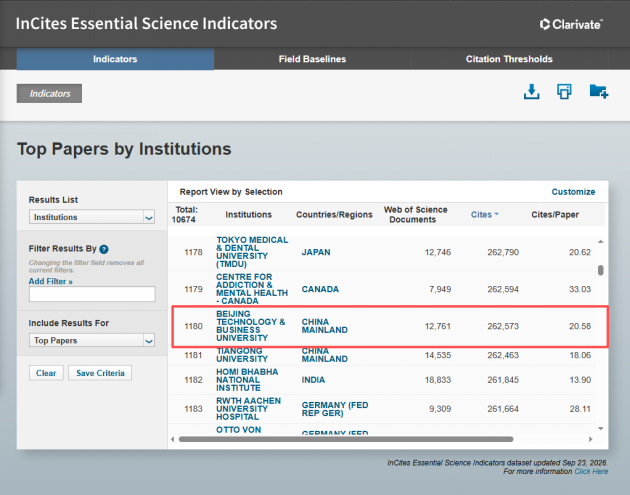
Task: Open Beijing Technology & Business University link
Action: point(251,326)
